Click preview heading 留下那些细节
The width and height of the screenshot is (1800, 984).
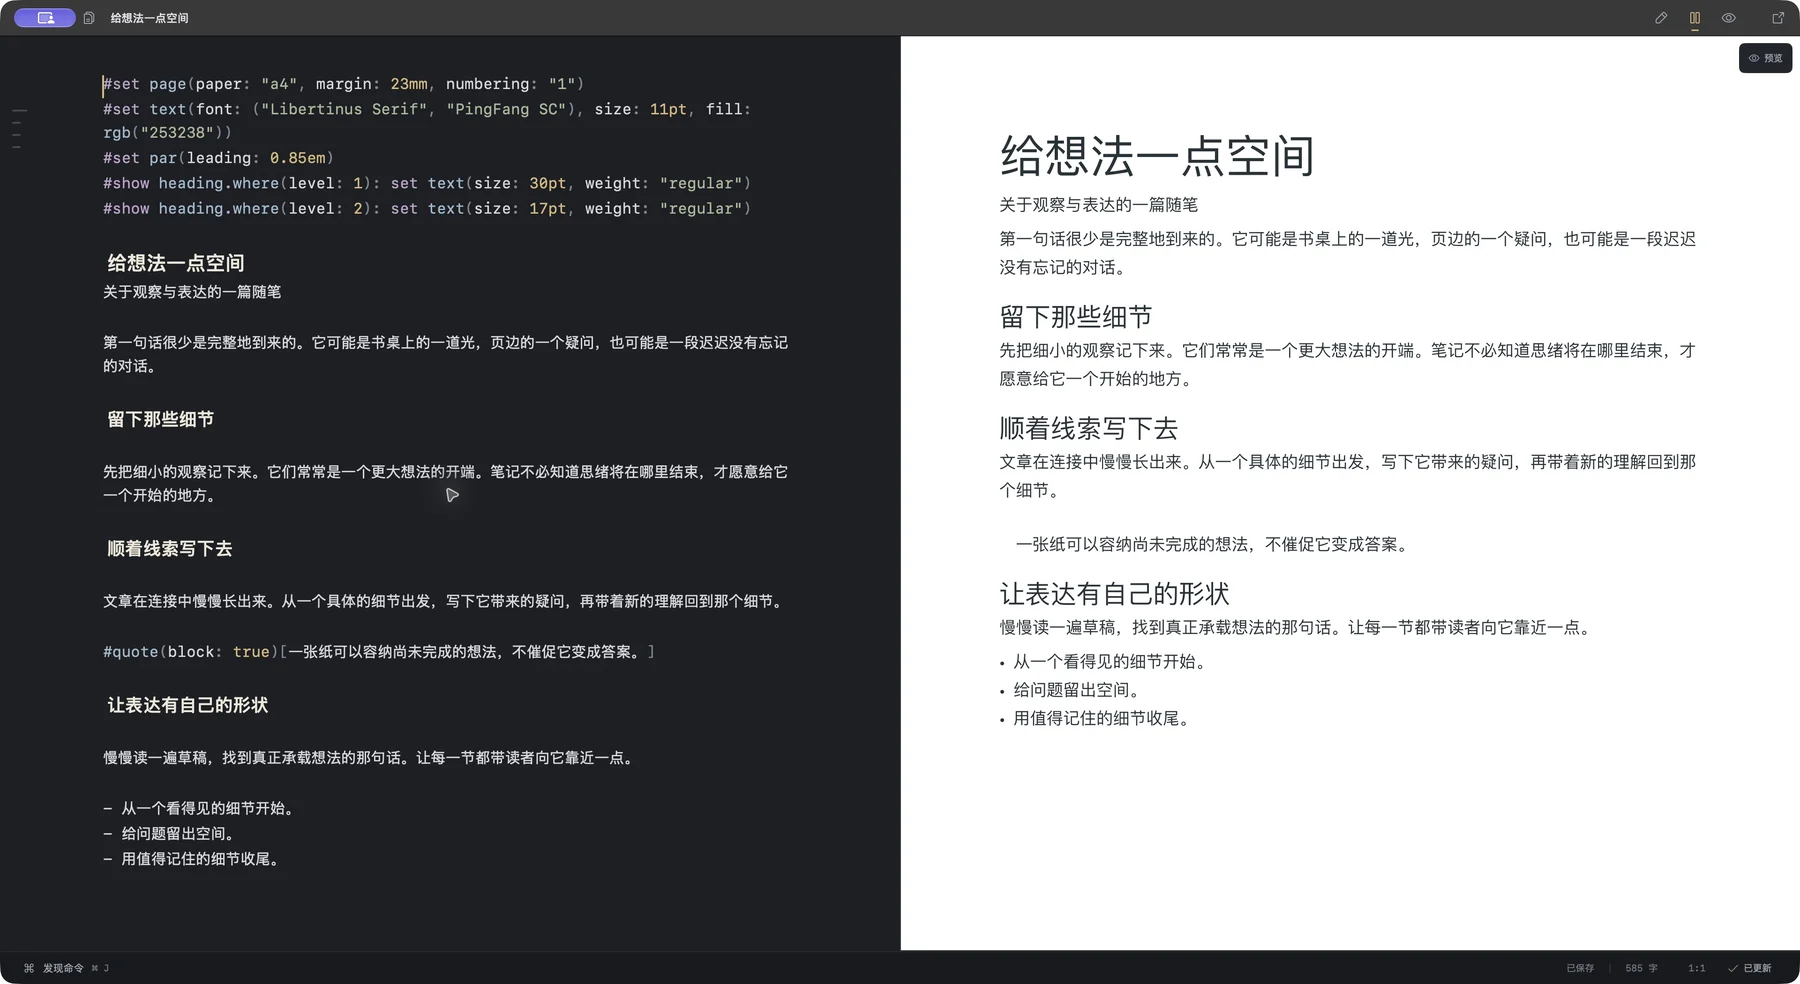pos(1076,317)
